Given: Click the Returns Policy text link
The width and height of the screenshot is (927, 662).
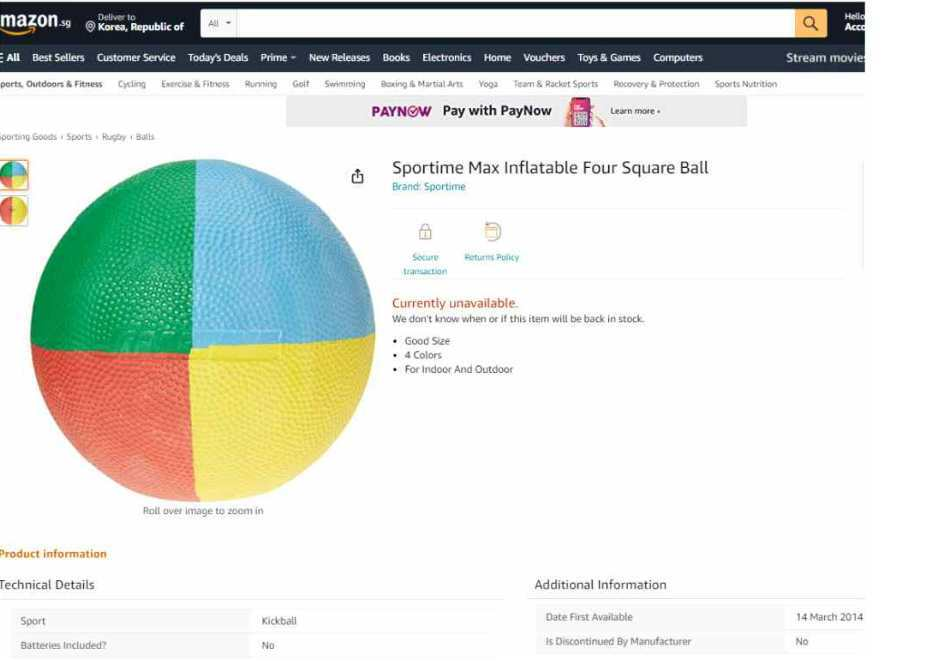Looking at the screenshot, I should pos(492,257).
